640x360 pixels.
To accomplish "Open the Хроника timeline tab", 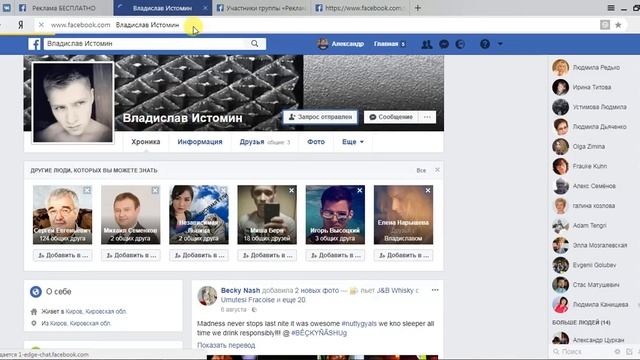I will [146, 142].
